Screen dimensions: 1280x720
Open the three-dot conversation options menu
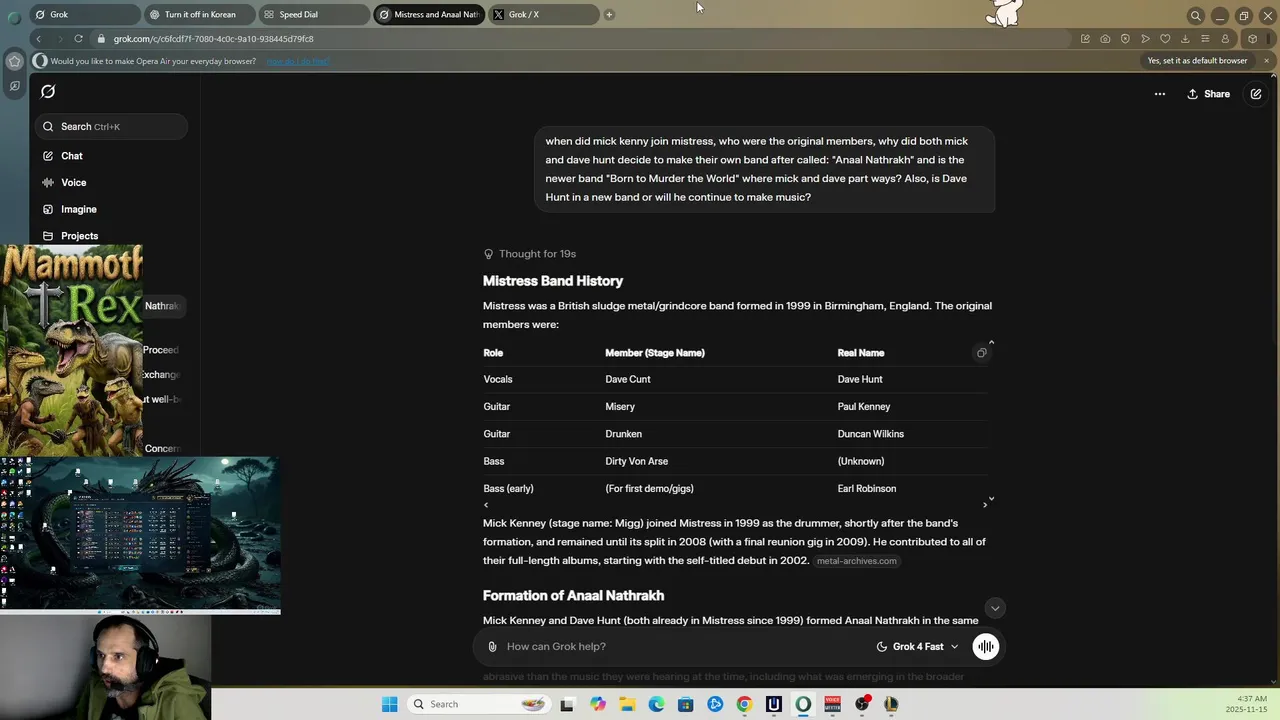1160,94
